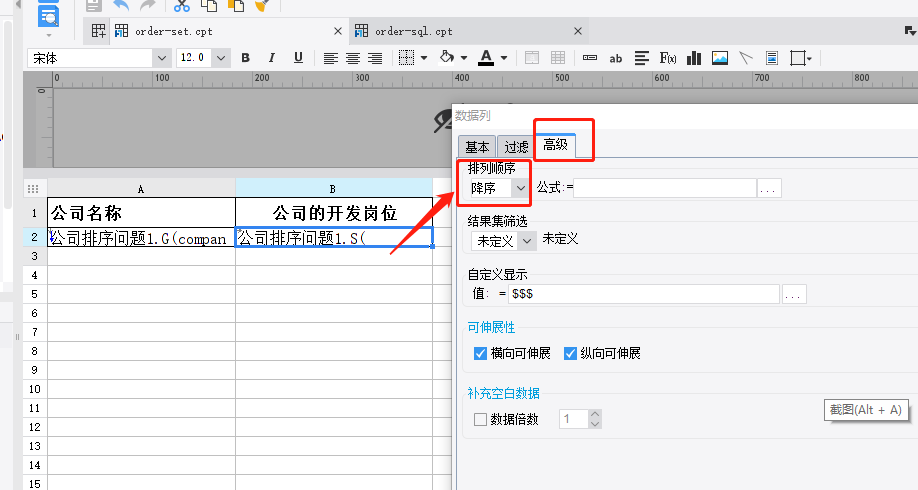
Task: Decrease the data multiple stepper value
Action: [x=595, y=424]
